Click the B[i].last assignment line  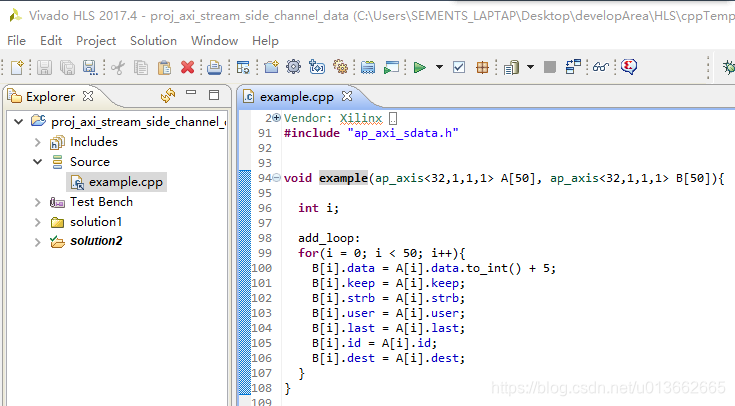[388, 328]
